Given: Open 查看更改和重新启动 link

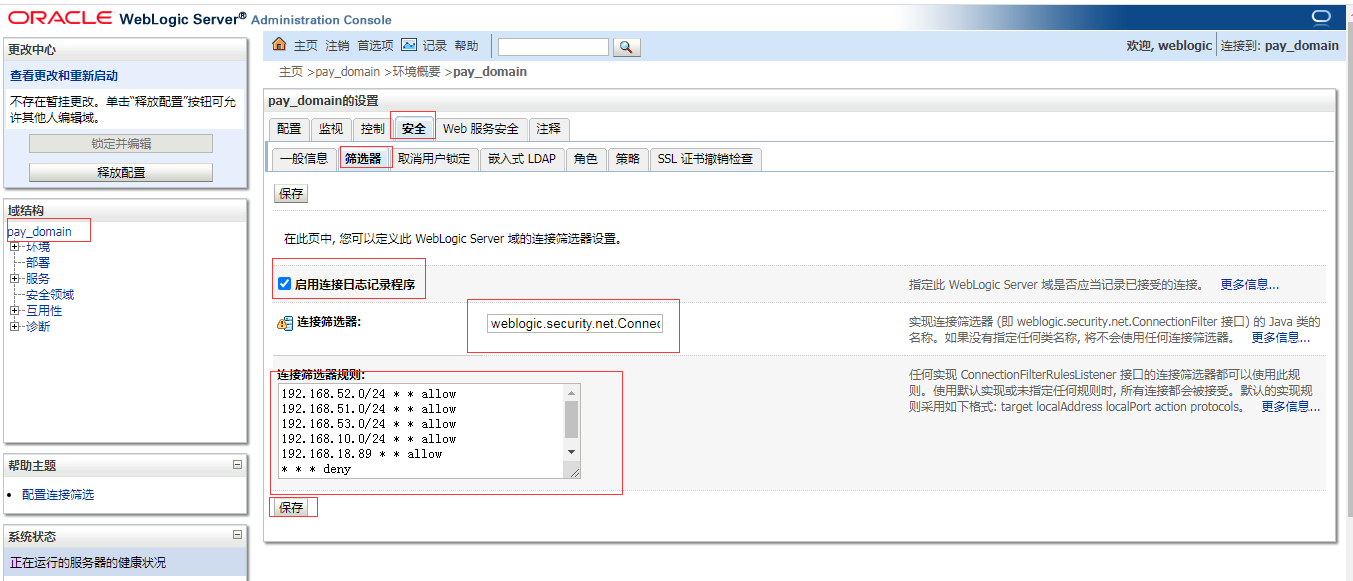Looking at the screenshot, I should 64,76.
